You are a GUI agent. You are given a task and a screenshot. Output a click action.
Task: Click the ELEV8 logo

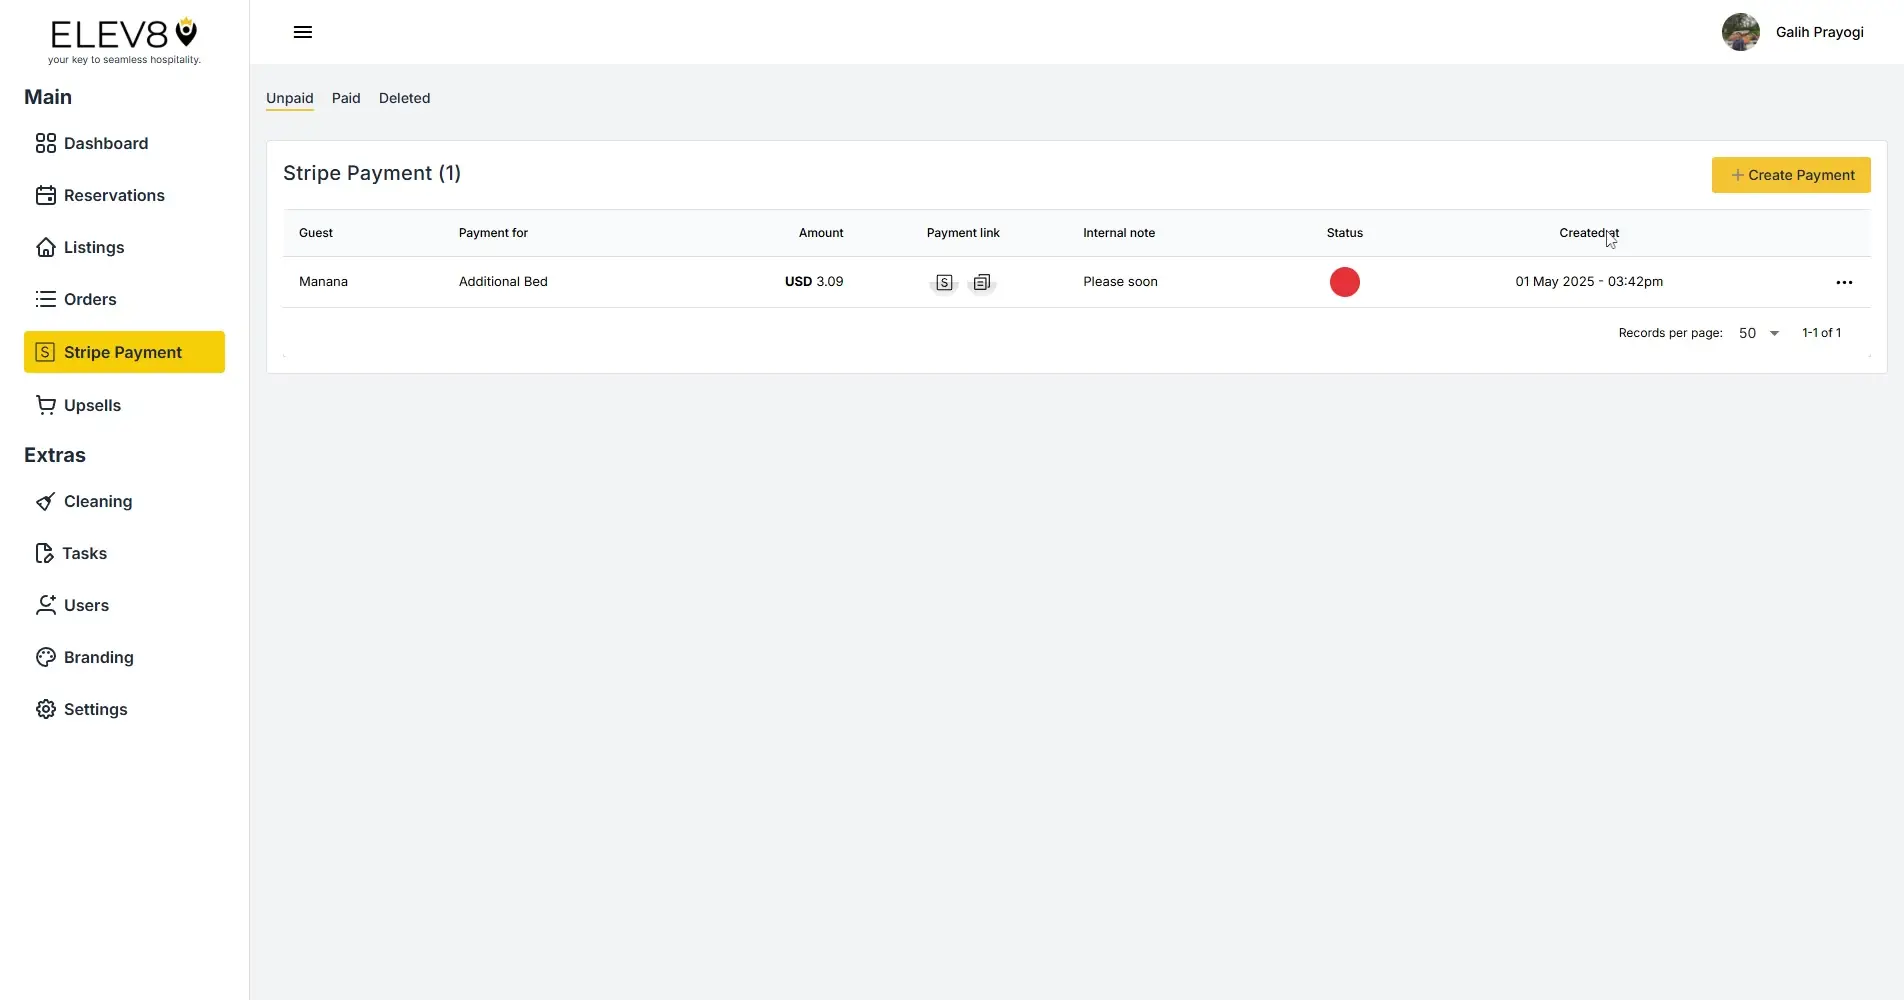pyautogui.click(x=122, y=40)
